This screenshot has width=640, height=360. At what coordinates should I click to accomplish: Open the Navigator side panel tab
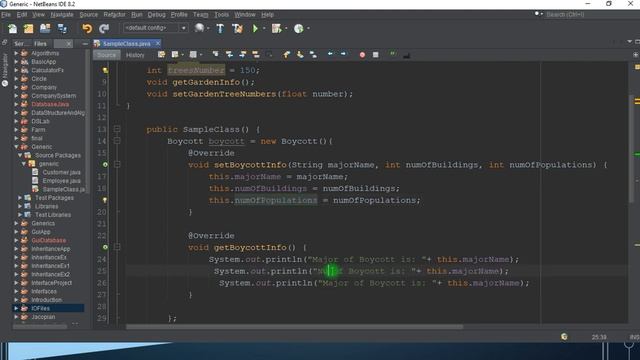(4, 69)
